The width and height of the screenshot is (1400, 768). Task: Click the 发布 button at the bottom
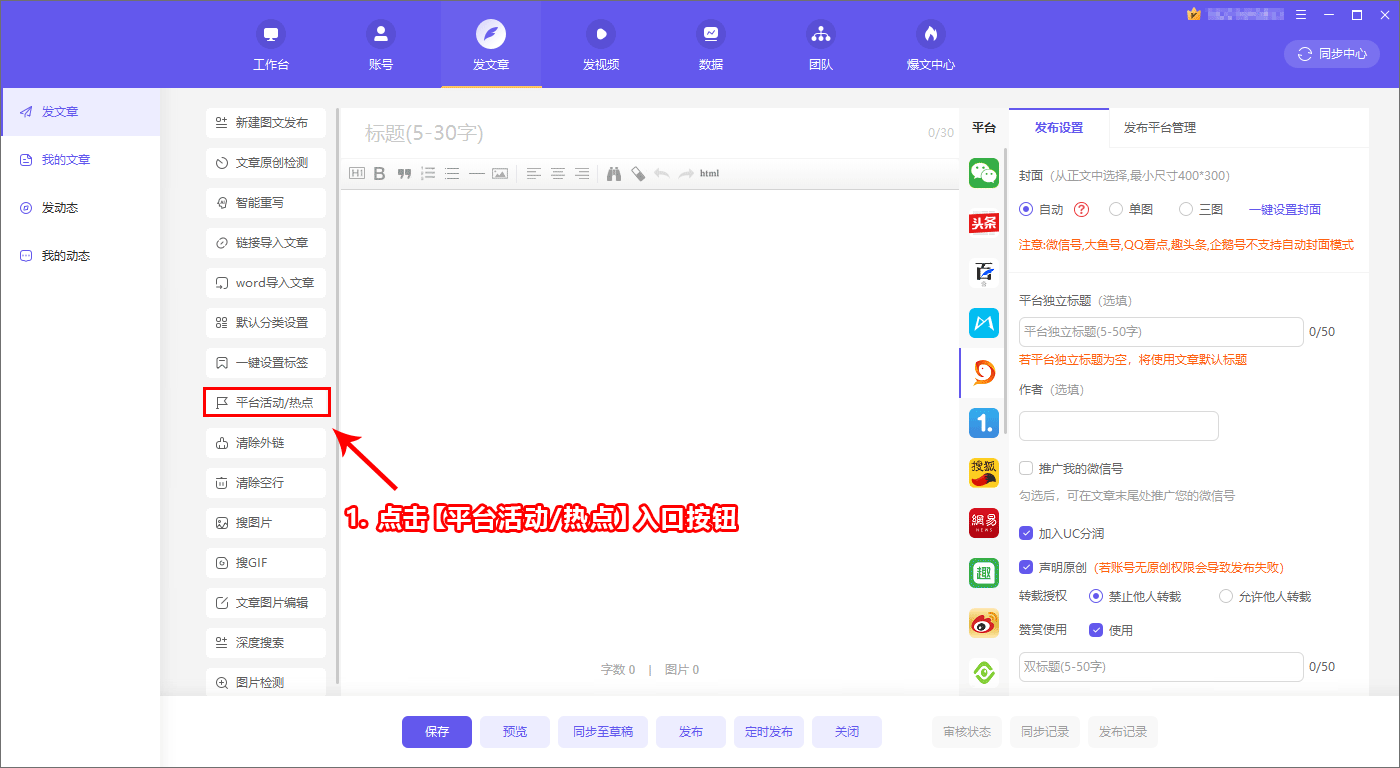[690, 731]
